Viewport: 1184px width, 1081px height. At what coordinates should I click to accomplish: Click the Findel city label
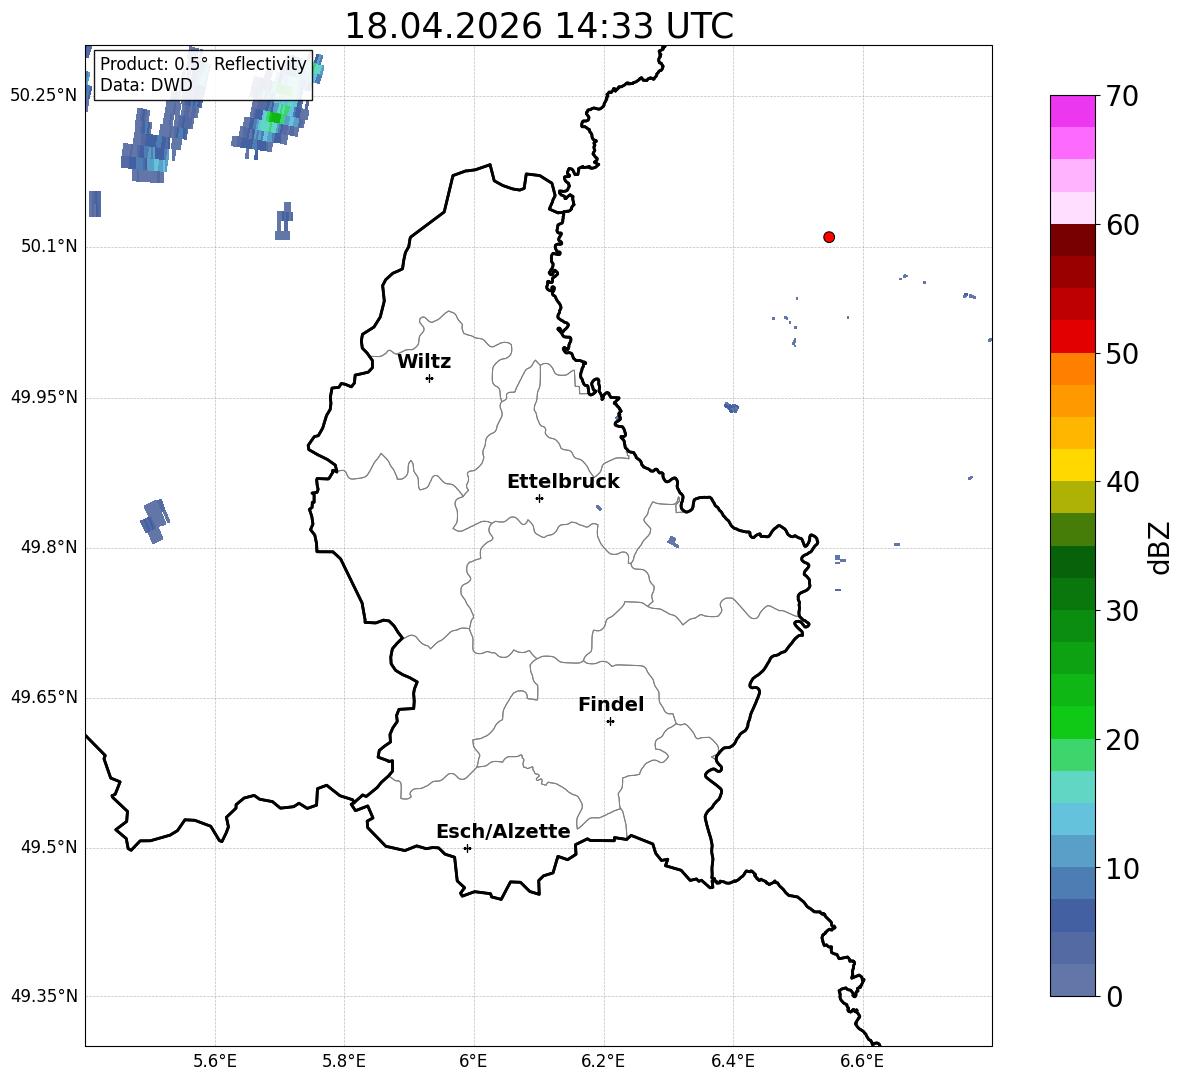tap(611, 704)
